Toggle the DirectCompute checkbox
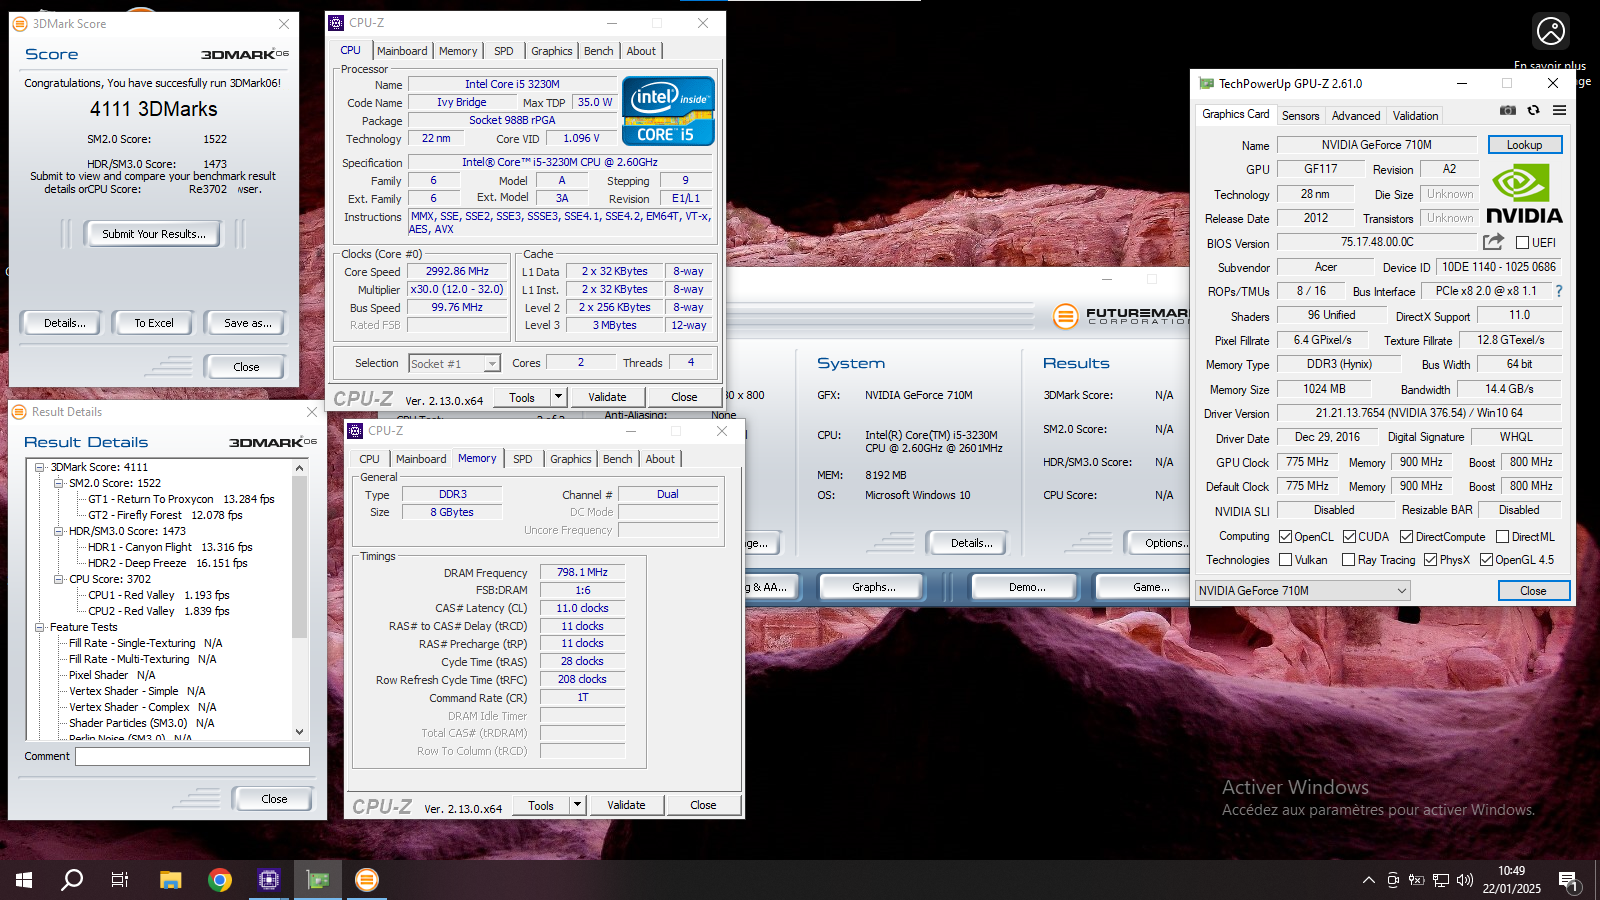This screenshot has width=1600, height=900. pos(1406,537)
